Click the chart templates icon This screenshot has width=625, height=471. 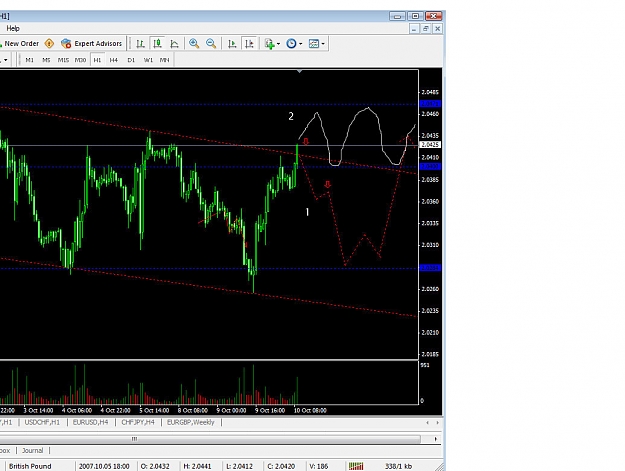314,43
